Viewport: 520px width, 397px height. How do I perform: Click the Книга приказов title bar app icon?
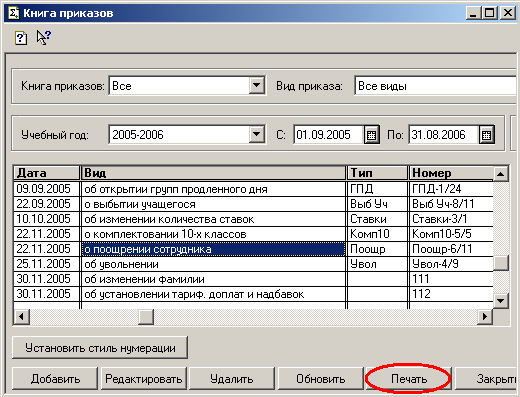coord(14,13)
